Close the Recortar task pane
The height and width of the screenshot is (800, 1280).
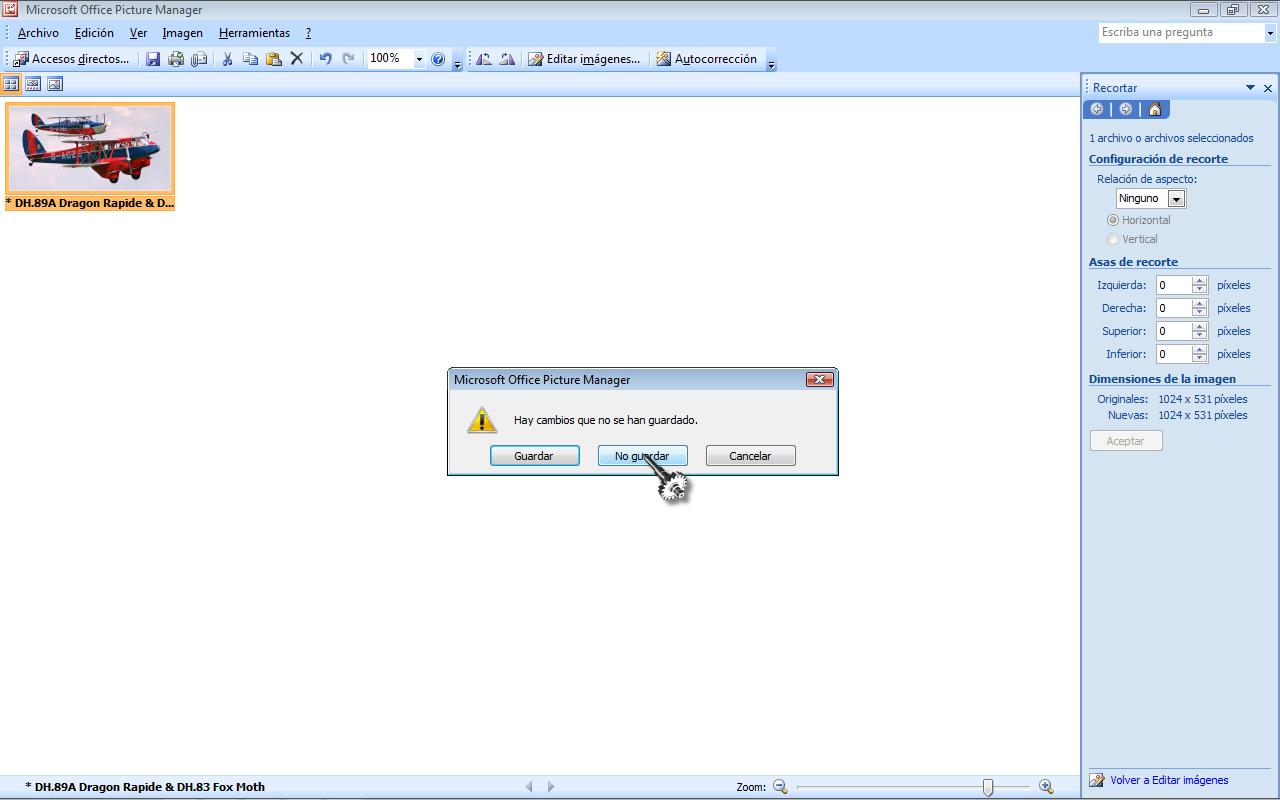[x=1268, y=88]
